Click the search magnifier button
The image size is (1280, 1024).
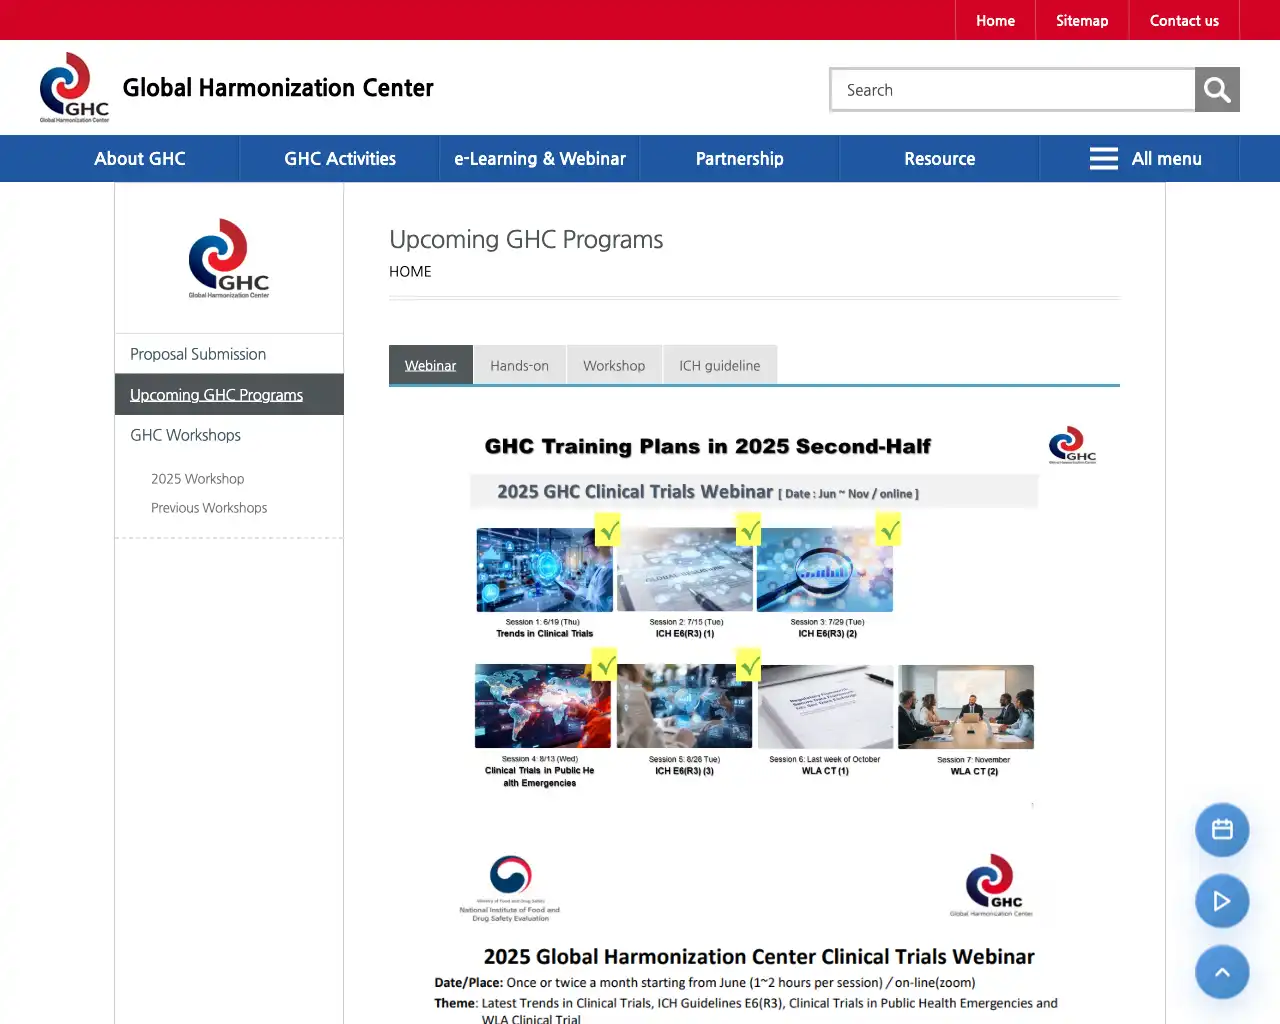(1217, 90)
